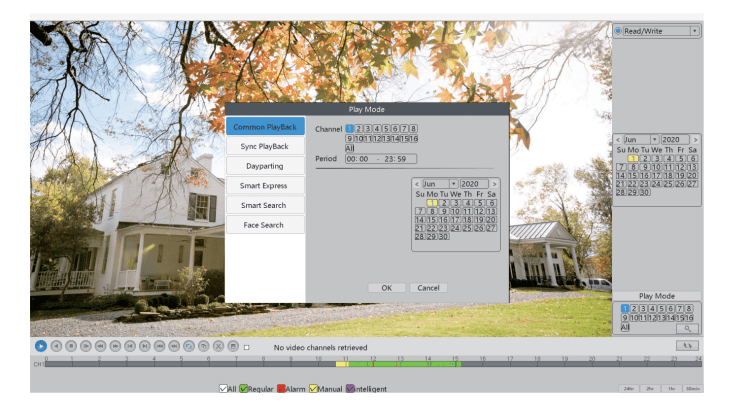The image size is (750, 410).
Task: Toggle the Manual recording checkbox
Action: pyautogui.click(x=314, y=388)
